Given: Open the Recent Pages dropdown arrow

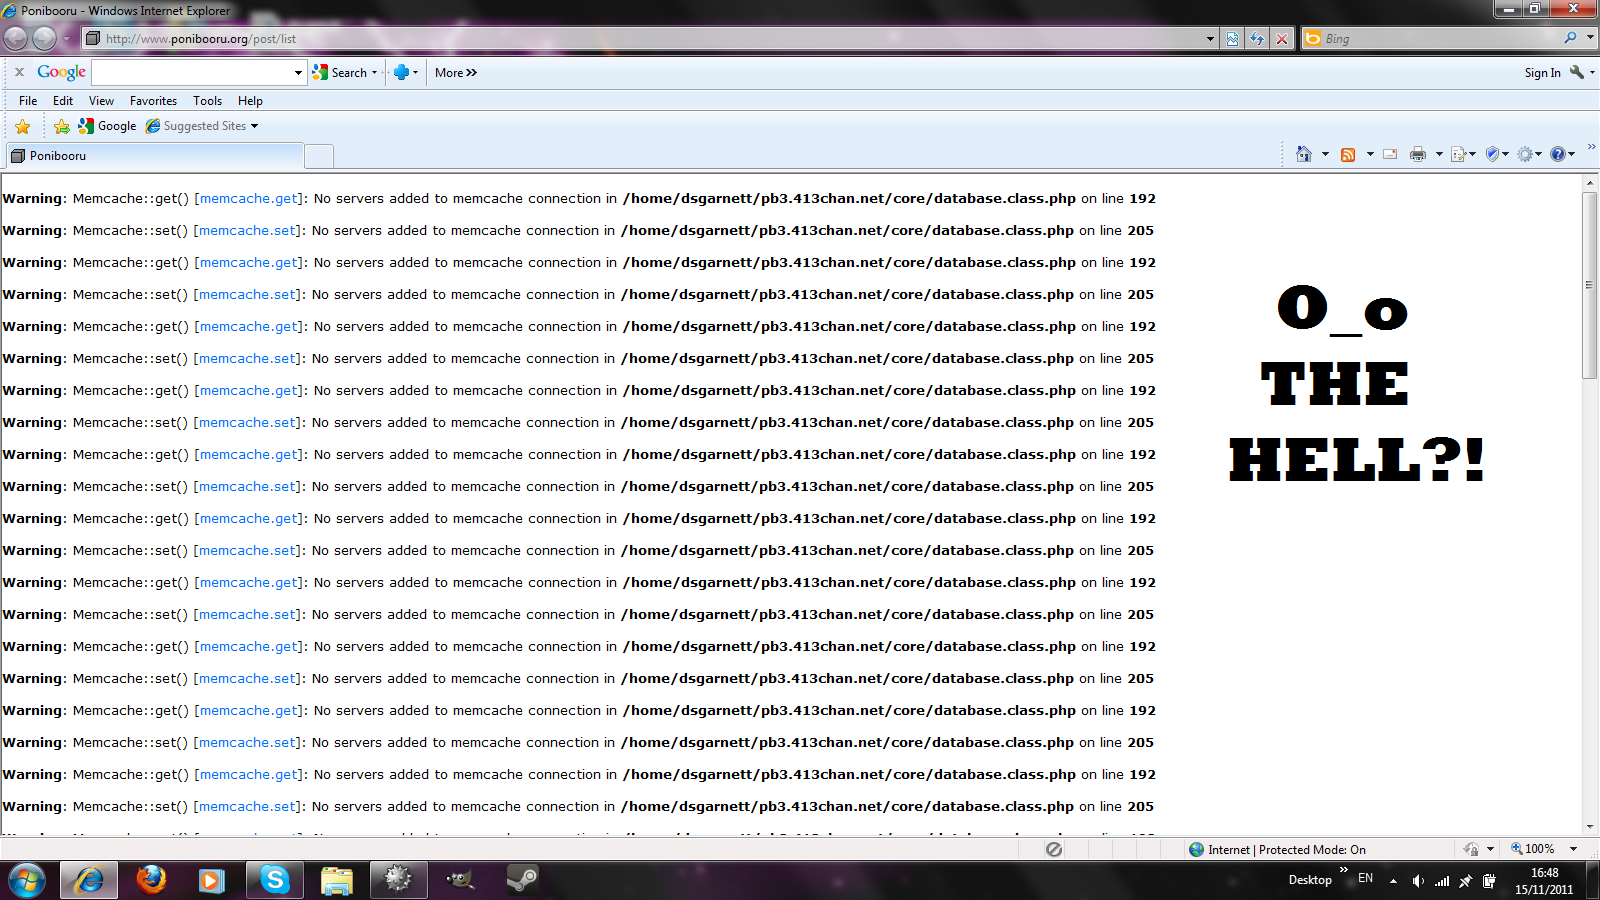Looking at the screenshot, I should tap(67, 39).
